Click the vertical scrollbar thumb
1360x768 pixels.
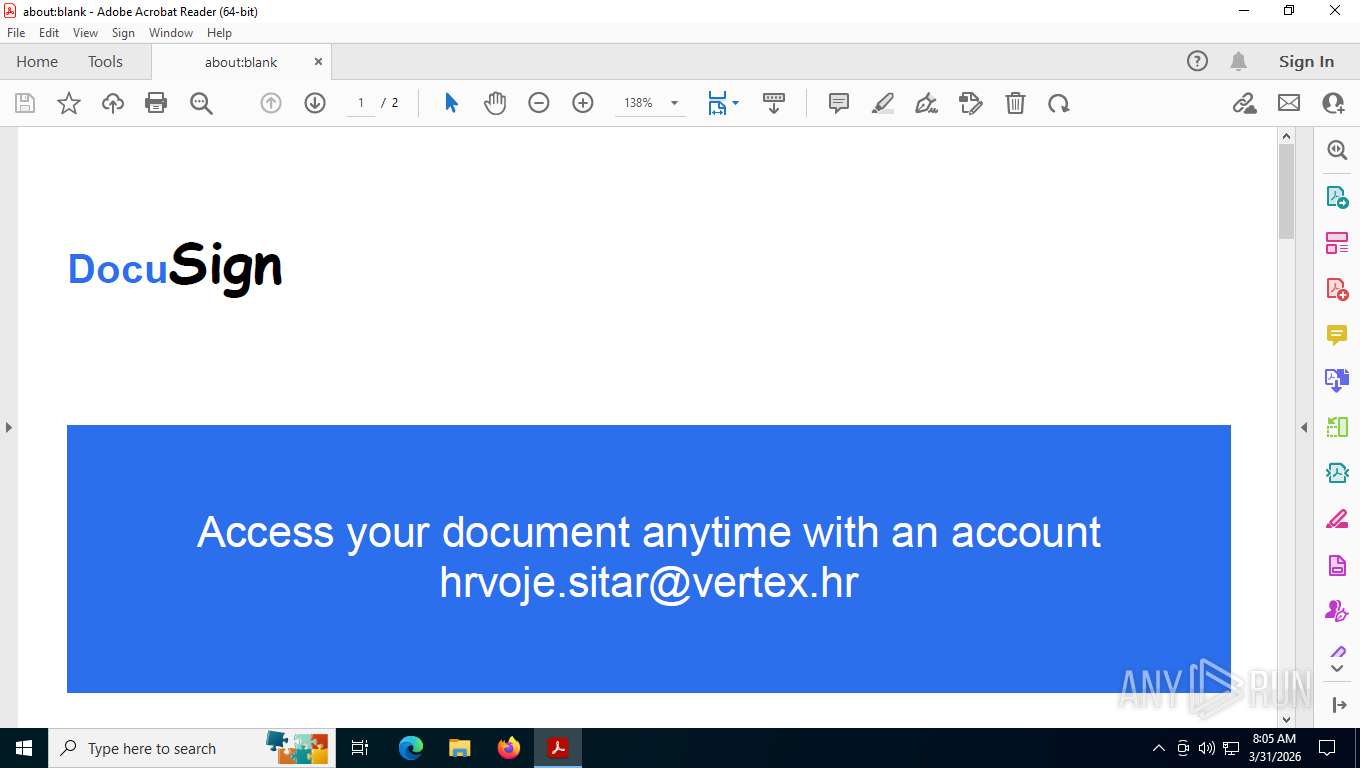[x=1286, y=192]
